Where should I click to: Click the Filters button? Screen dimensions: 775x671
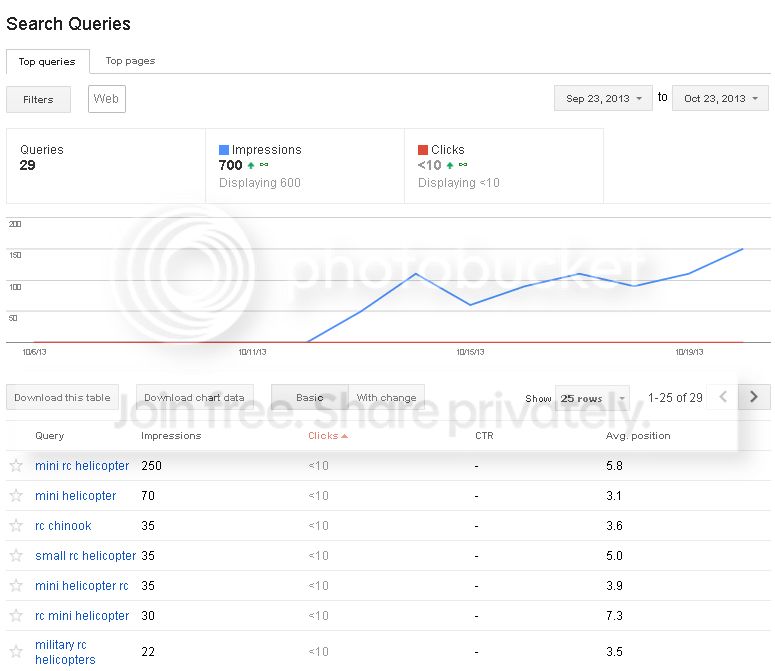(39, 99)
